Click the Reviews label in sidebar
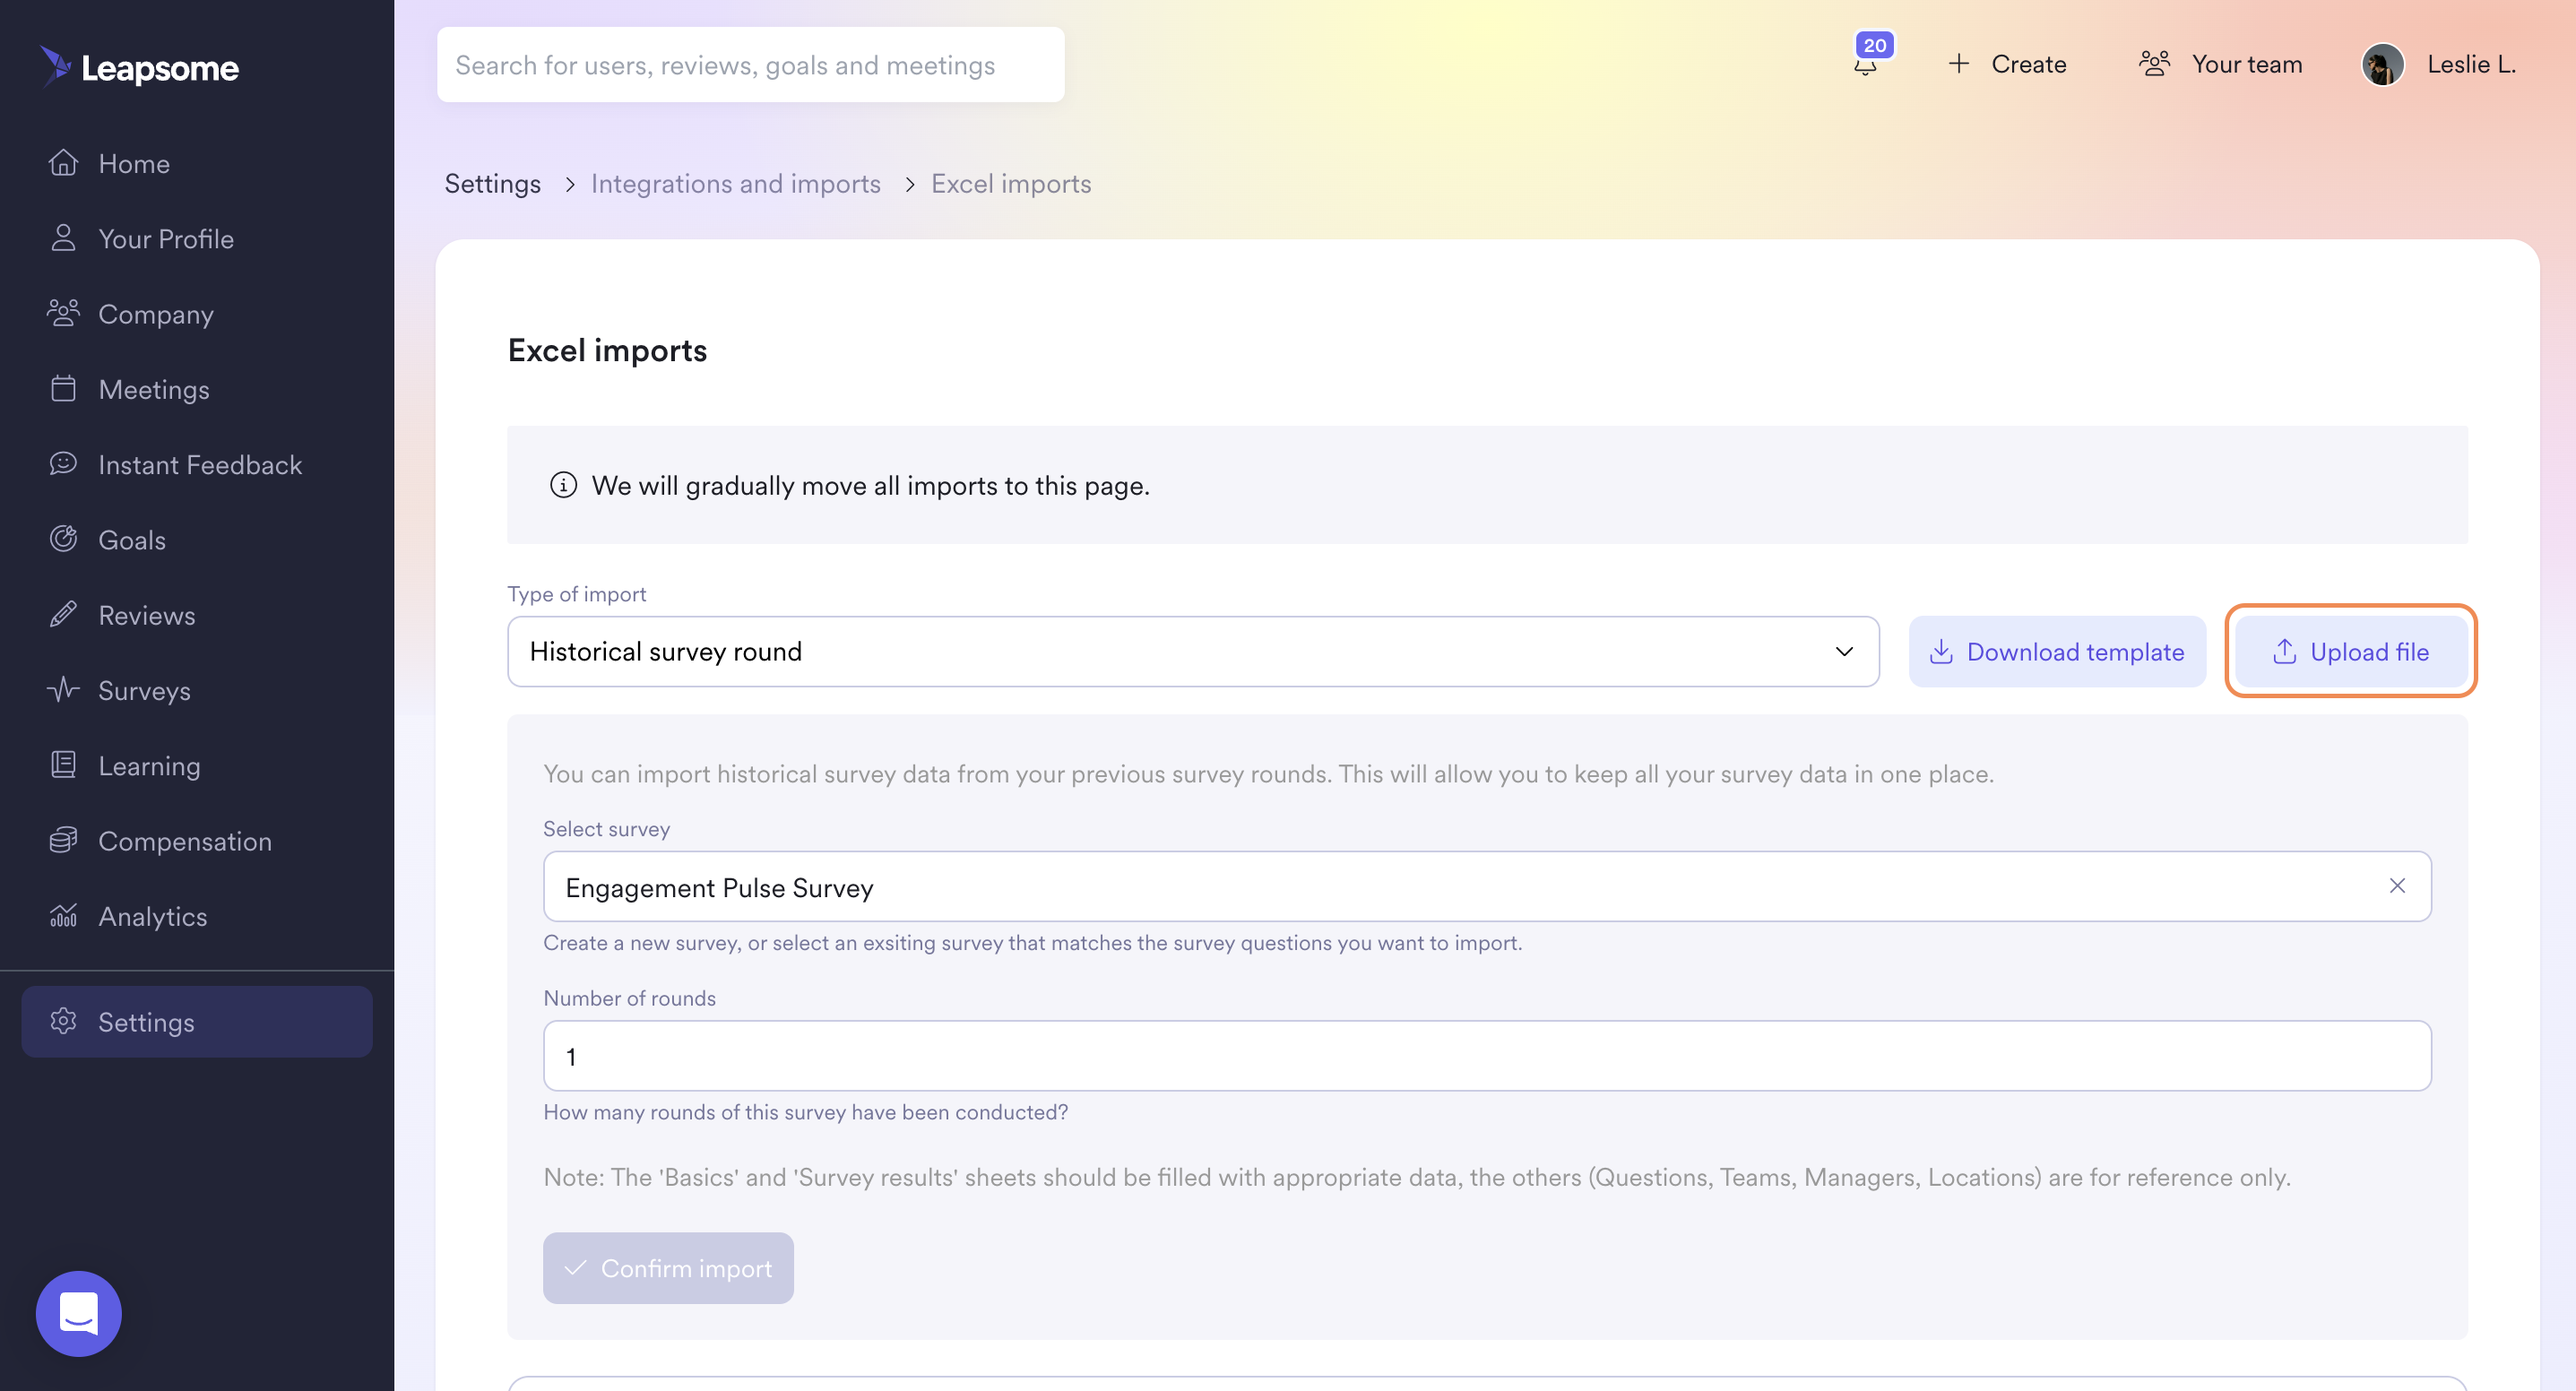The height and width of the screenshot is (1391, 2576). [147, 615]
